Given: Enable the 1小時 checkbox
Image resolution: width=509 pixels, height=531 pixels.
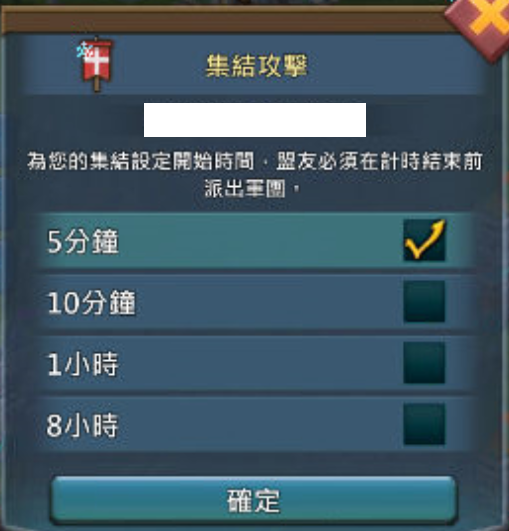Looking at the screenshot, I should (424, 363).
